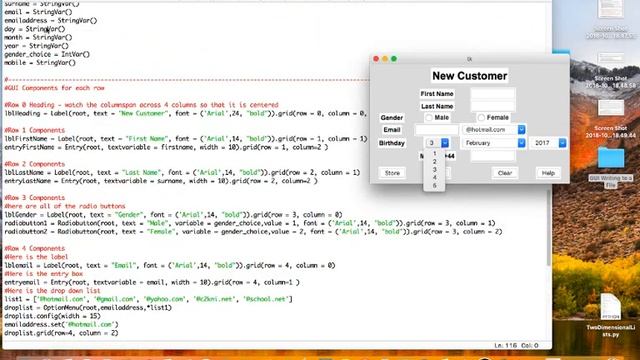Screen dimensions: 640x360
Task: Choose day 1 from the open list
Action: tap(435, 153)
